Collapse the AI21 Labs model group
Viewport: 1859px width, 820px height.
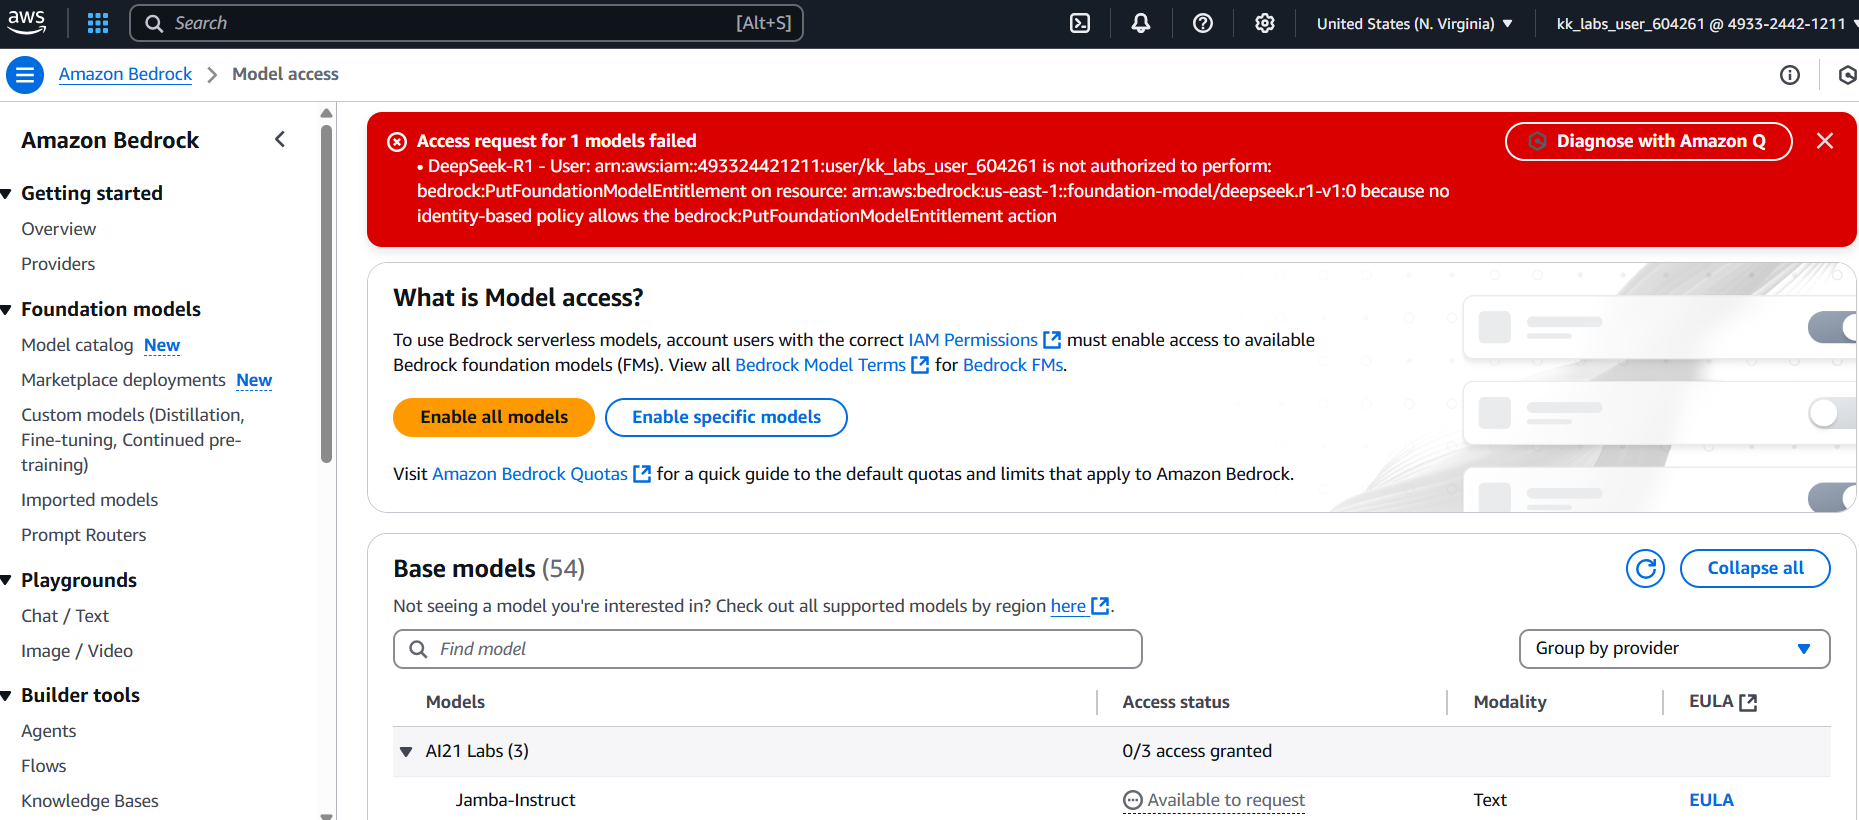point(406,751)
